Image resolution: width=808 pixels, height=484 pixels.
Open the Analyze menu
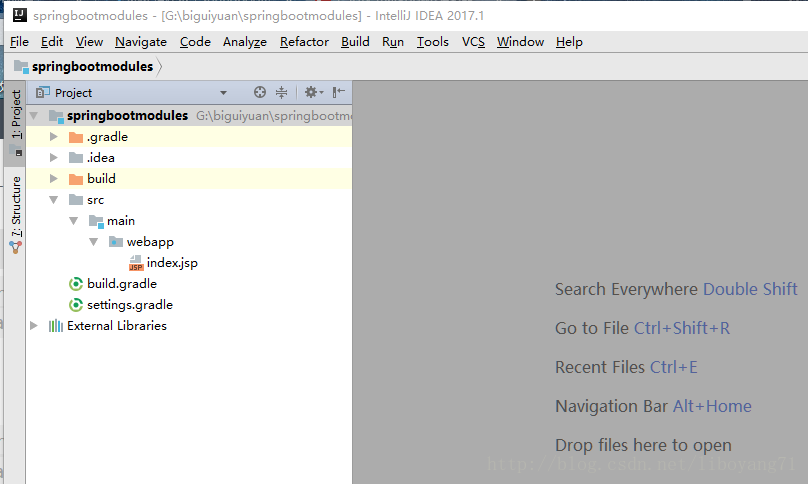point(245,42)
